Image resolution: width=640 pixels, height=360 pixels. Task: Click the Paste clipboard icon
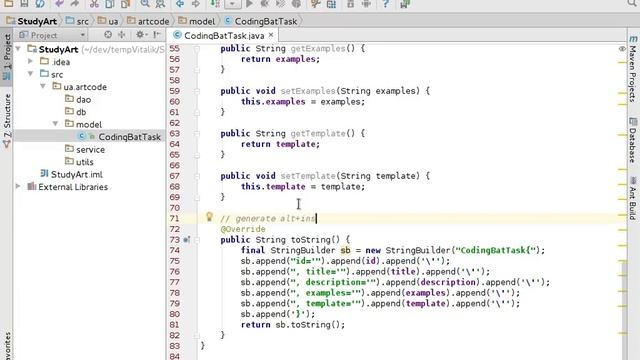coord(125,3)
